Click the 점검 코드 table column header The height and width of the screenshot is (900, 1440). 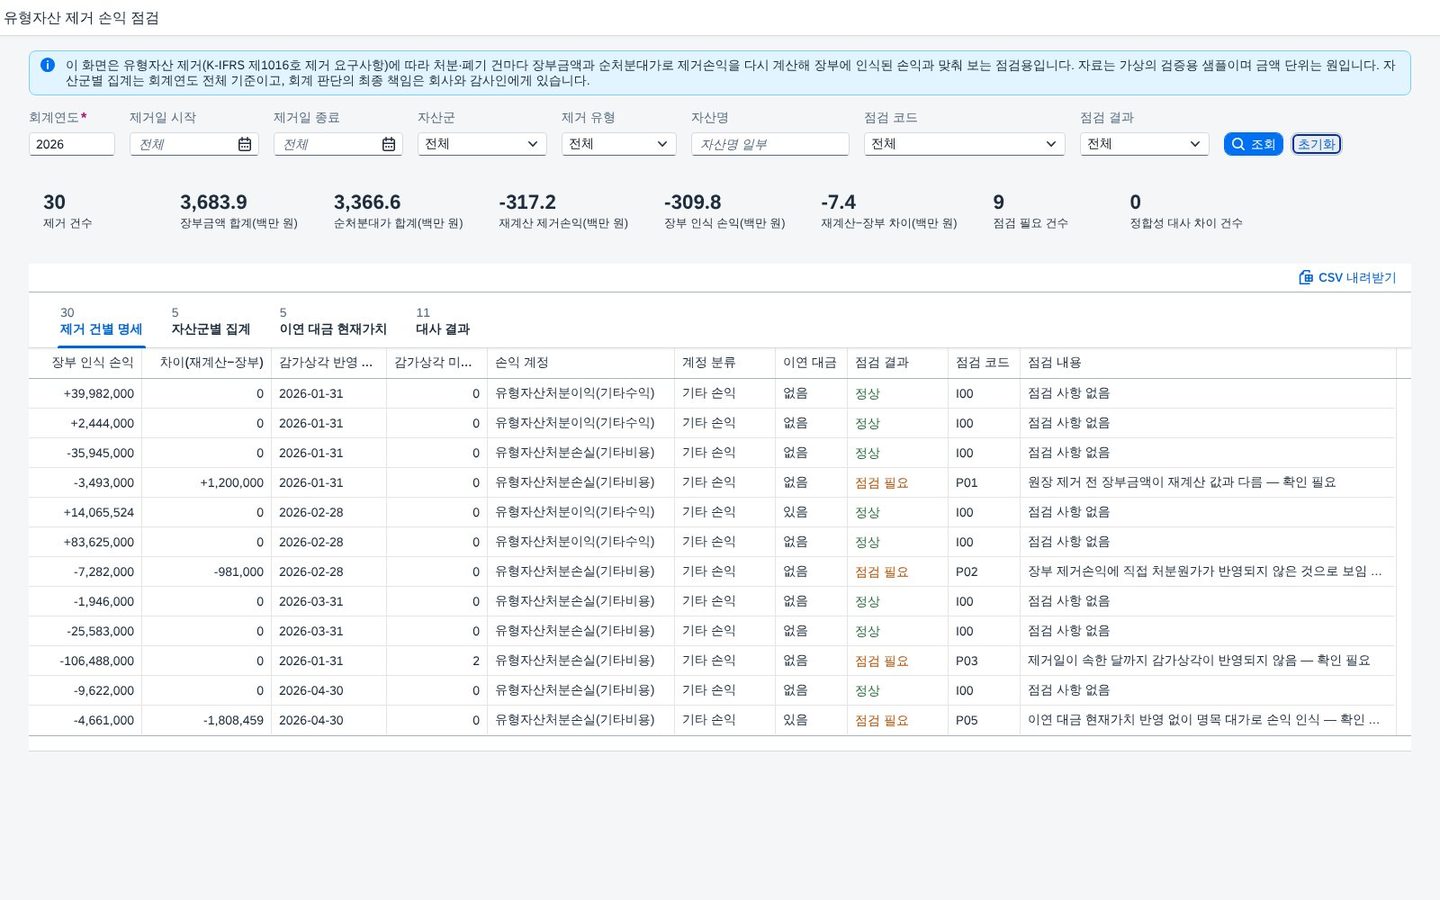click(x=984, y=363)
